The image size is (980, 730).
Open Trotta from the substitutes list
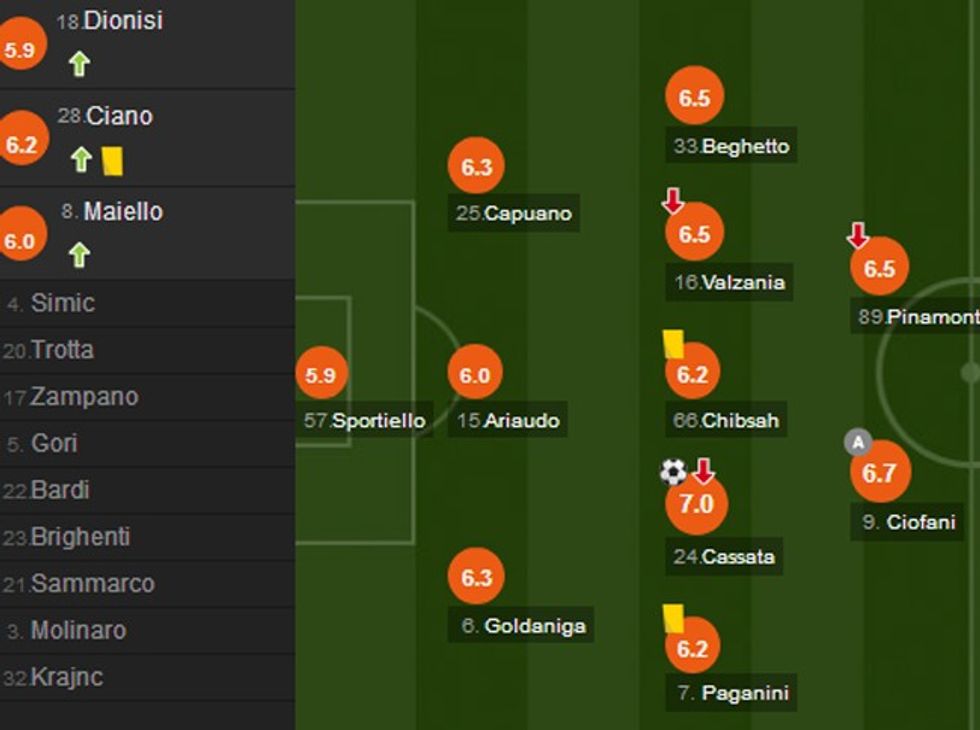(62, 350)
